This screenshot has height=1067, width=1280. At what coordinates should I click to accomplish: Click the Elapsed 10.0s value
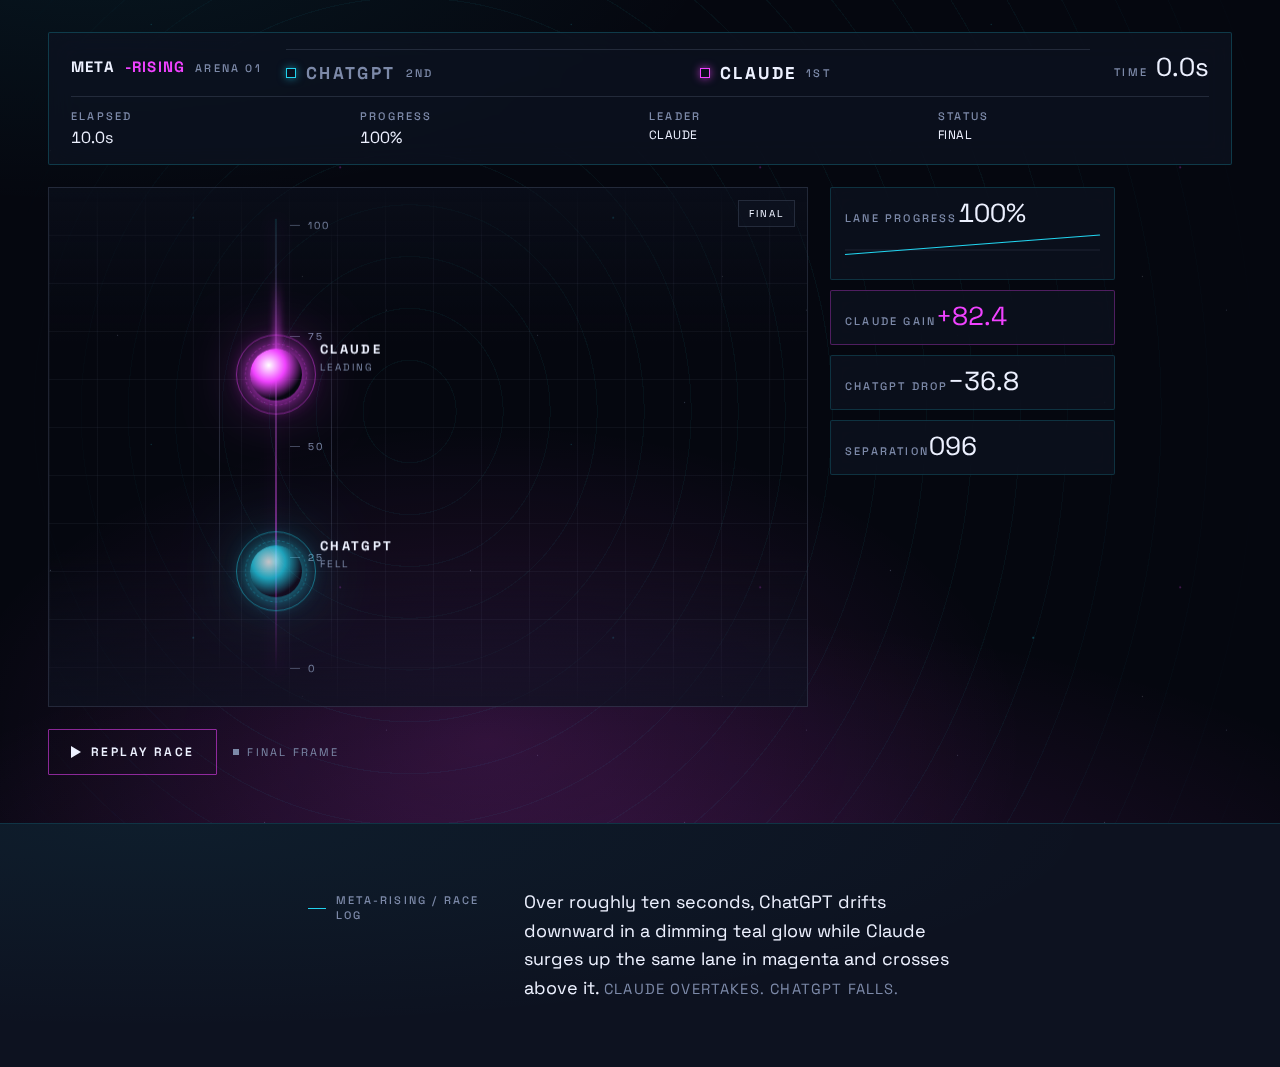[92, 137]
